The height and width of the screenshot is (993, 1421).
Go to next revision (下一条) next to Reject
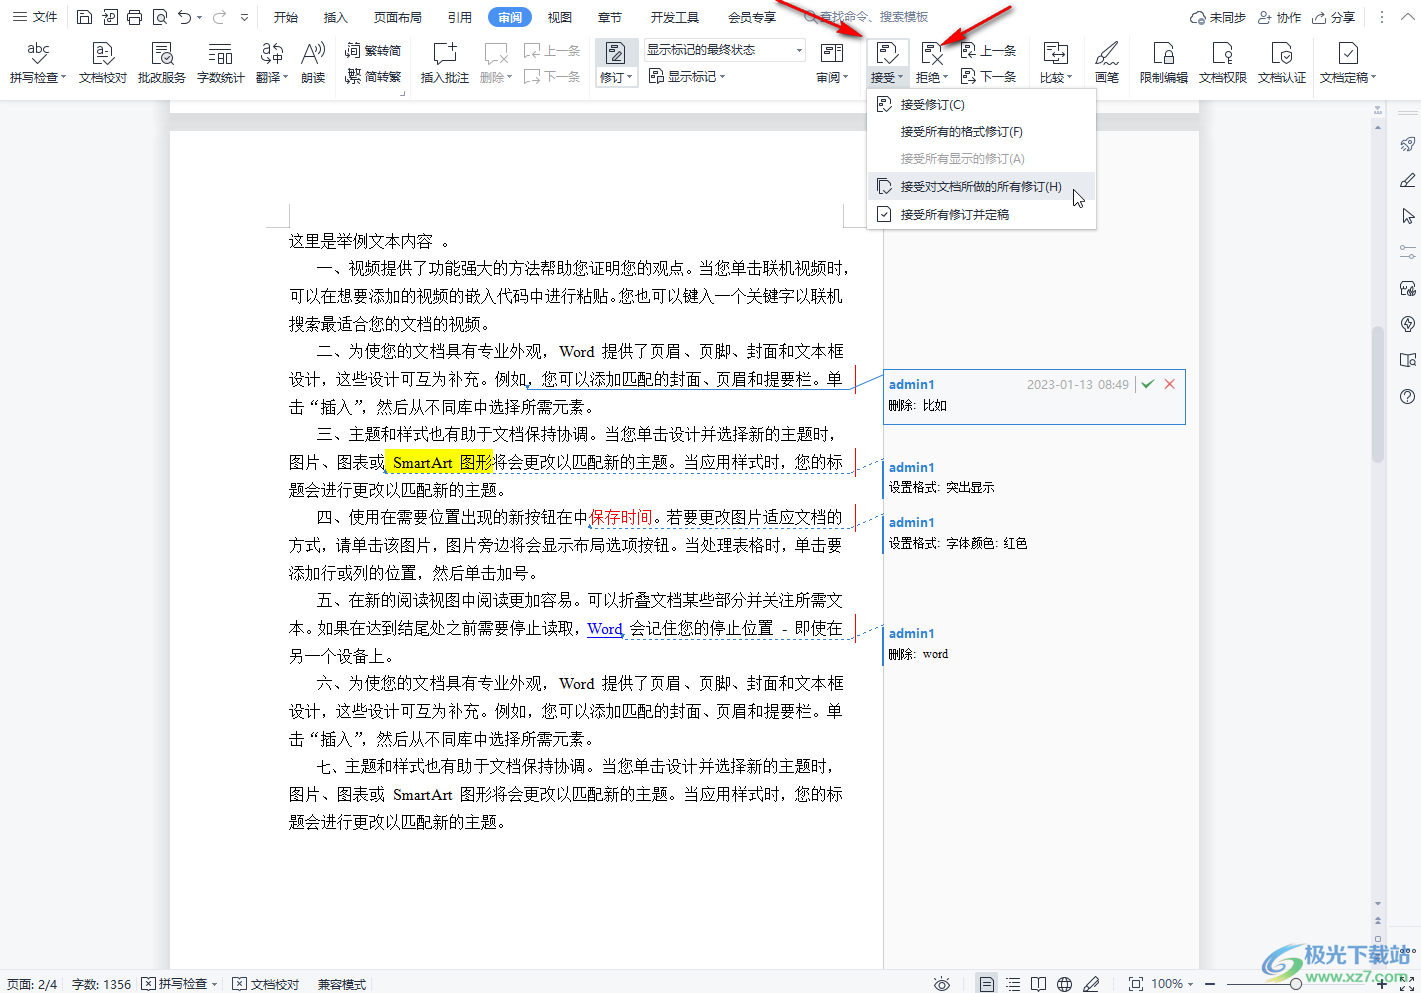988,76
